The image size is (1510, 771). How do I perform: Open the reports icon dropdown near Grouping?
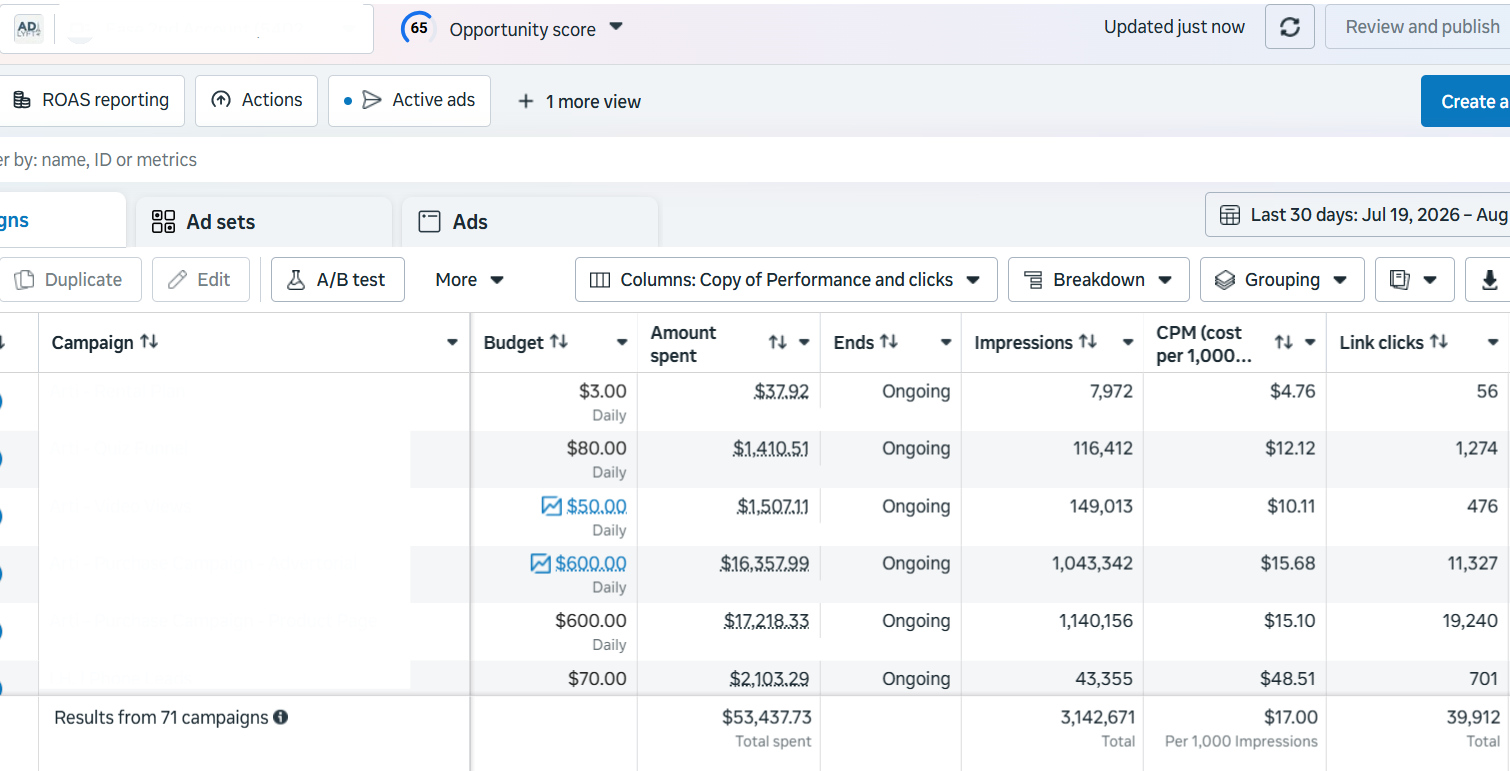click(x=1415, y=280)
